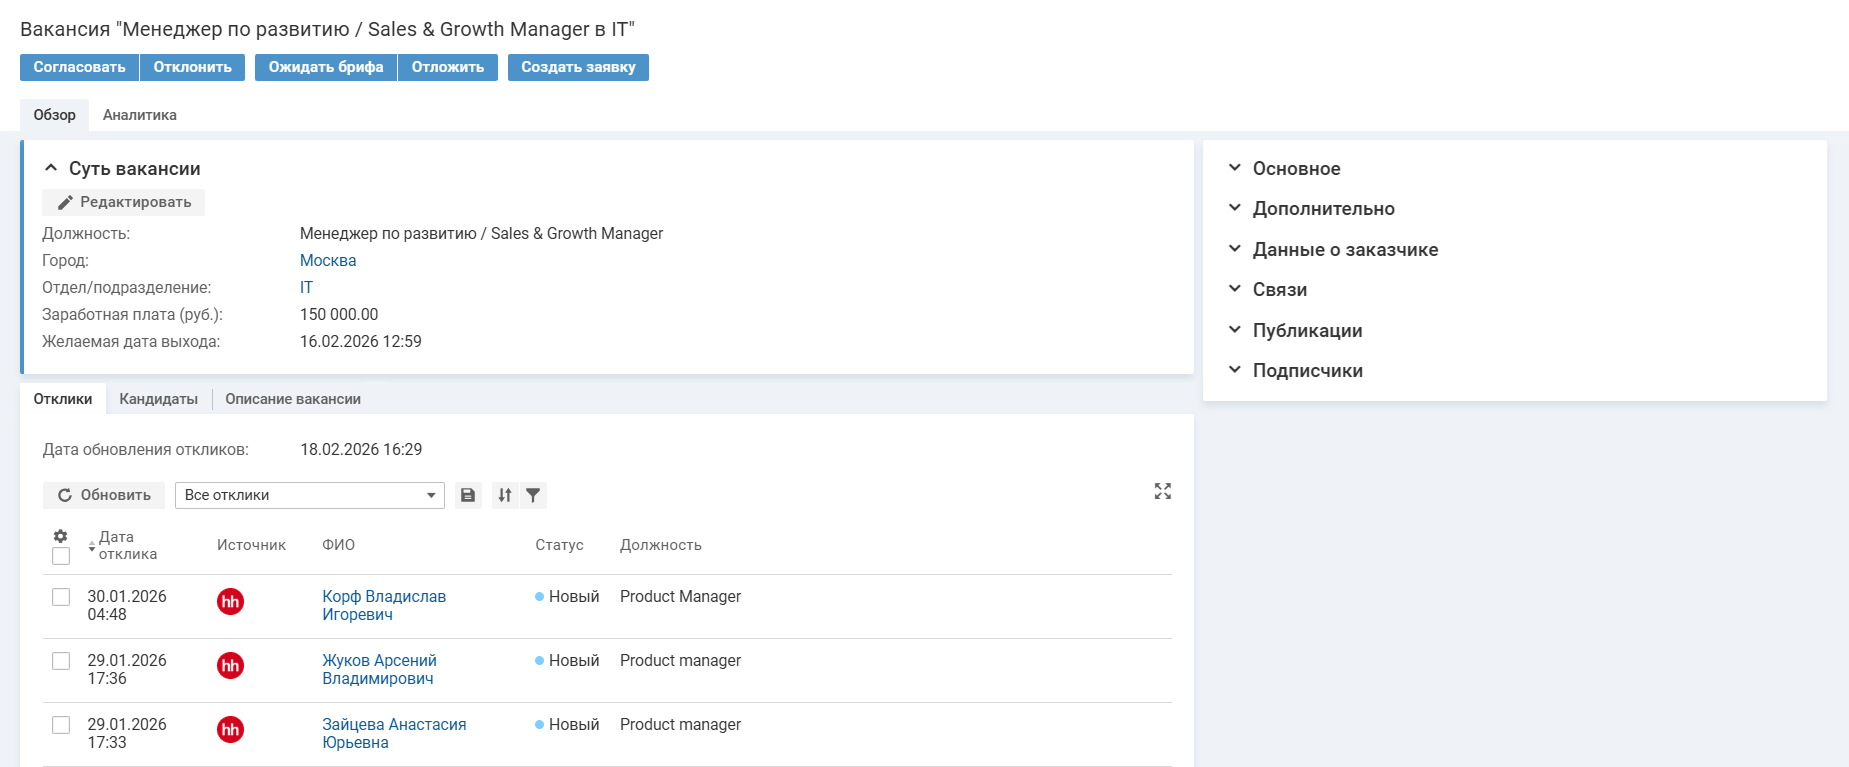Expand responses table to fullscreen

1162,491
